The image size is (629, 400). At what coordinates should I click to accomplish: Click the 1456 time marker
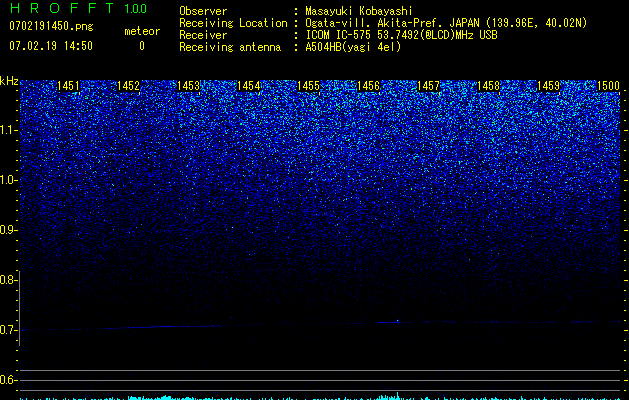[x=368, y=86]
